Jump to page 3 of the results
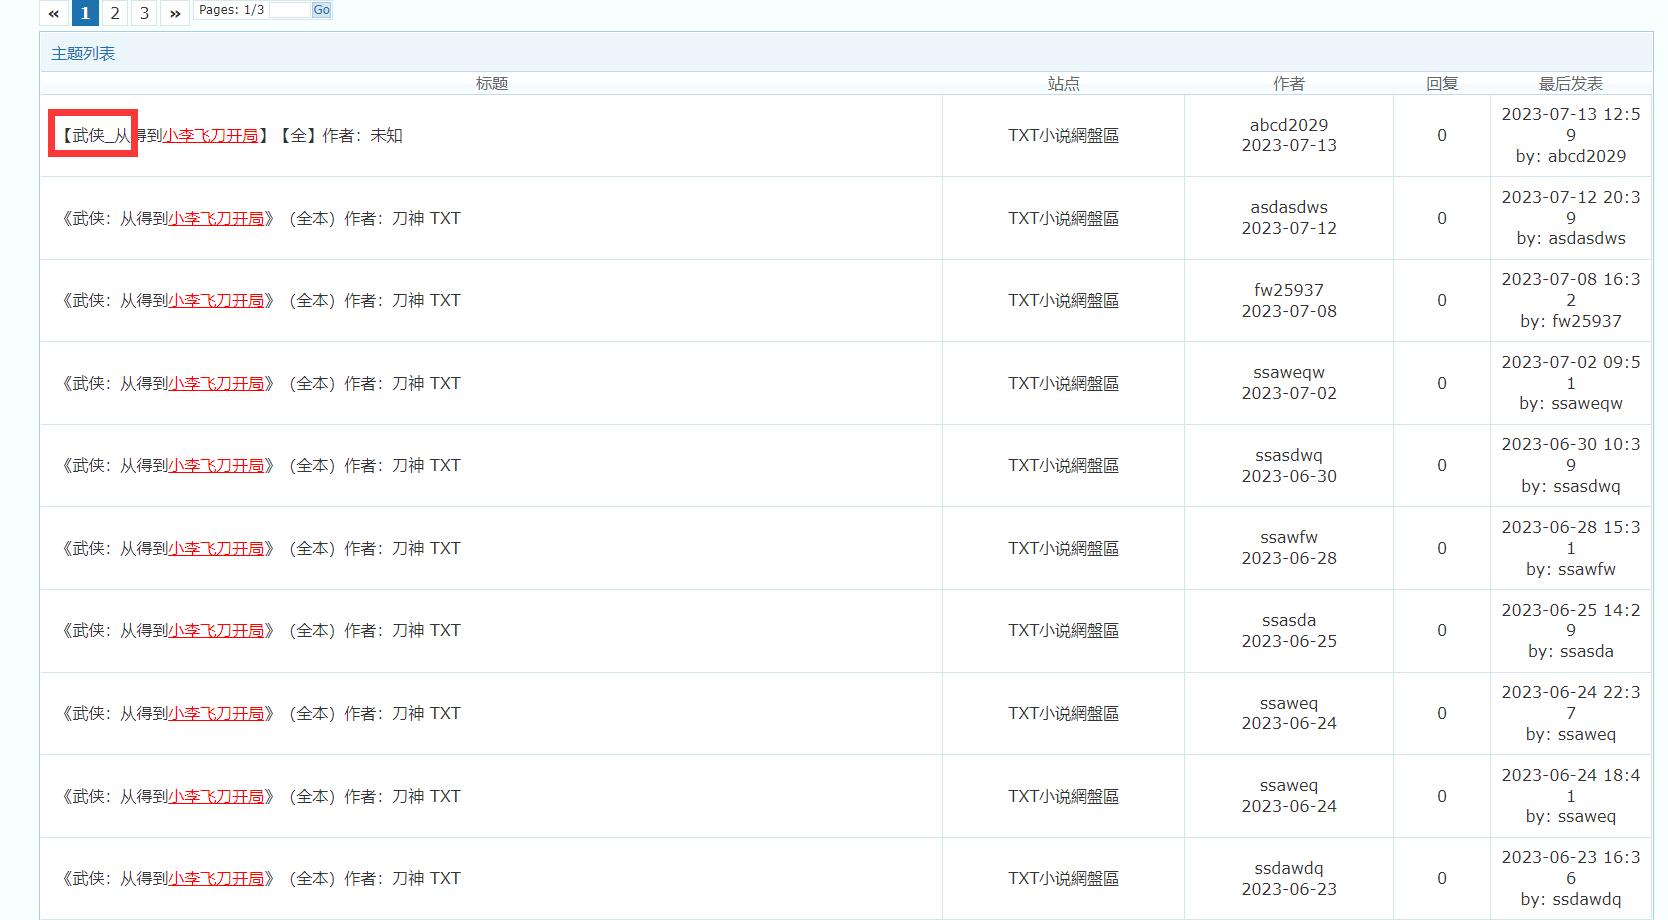Image resolution: width=1668 pixels, height=920 pixels. (x=145, y=13)
